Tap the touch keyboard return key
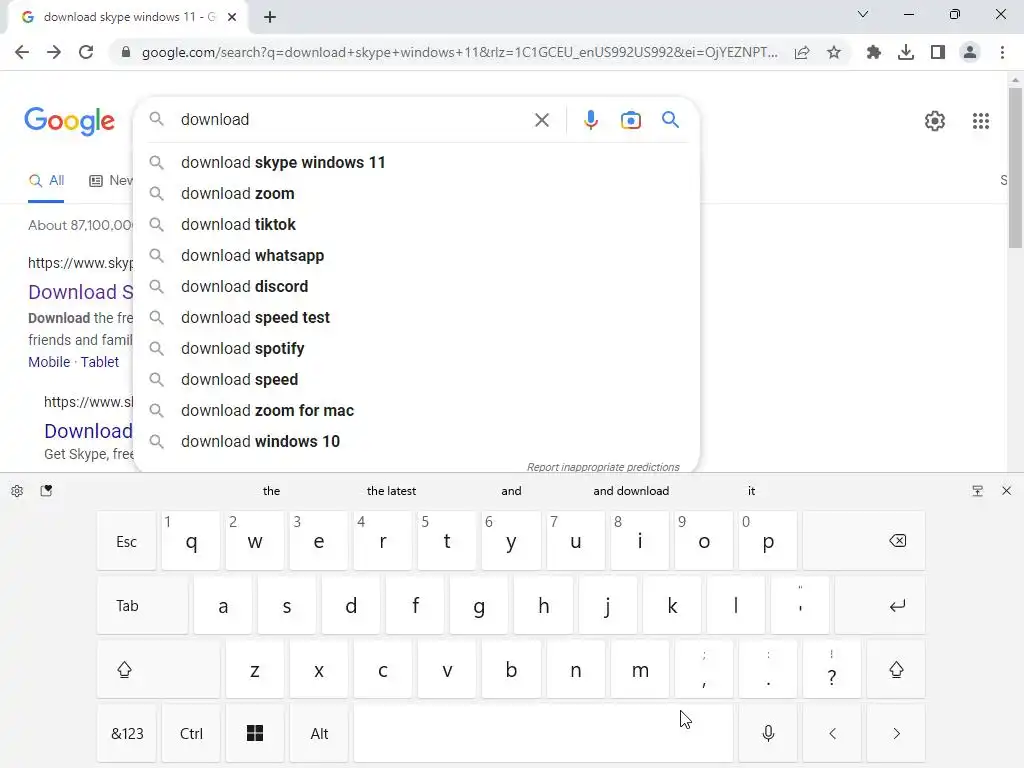This screenshot has width=1024, height=768. (880, 605)
